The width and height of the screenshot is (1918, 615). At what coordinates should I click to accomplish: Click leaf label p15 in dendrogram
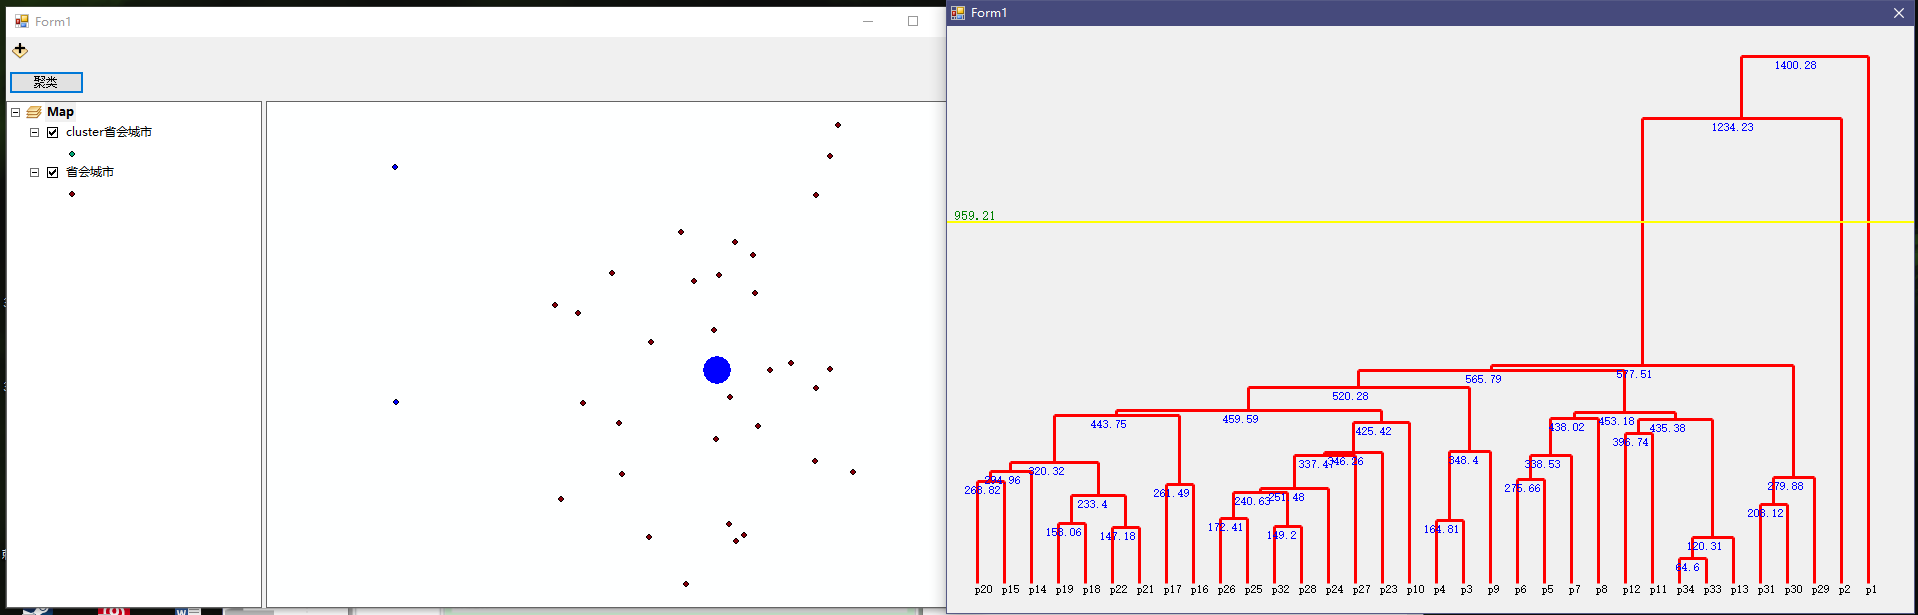pos(1010,589)
